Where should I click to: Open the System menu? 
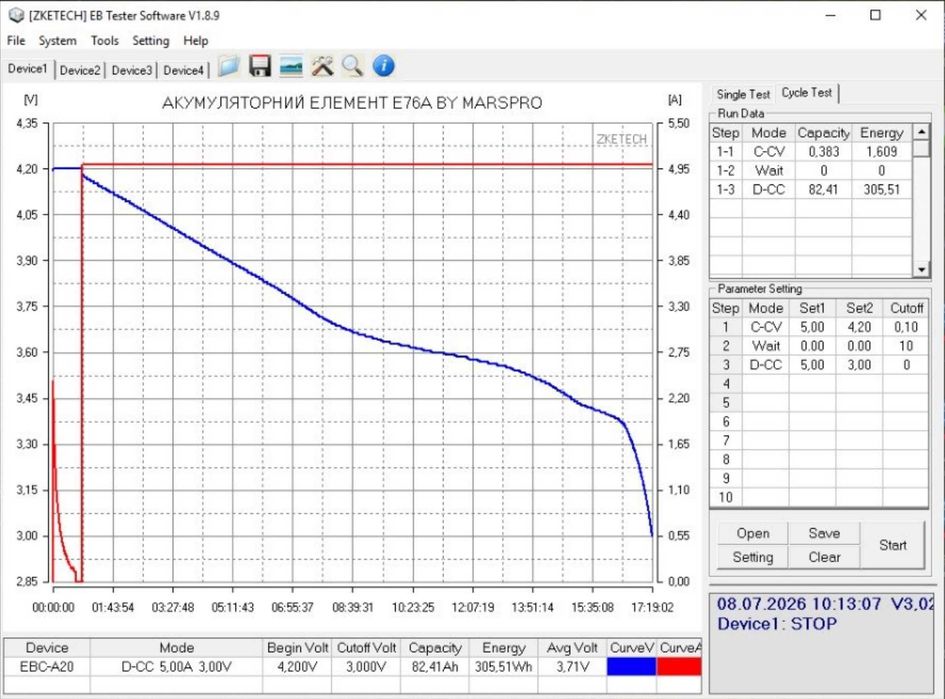[57, 40]
